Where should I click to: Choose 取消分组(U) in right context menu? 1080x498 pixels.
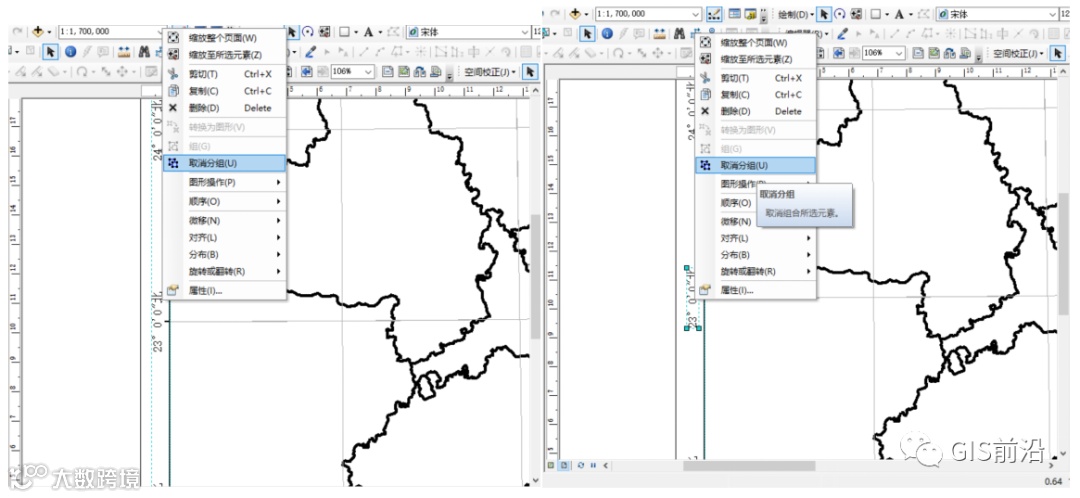pos(756,165)
